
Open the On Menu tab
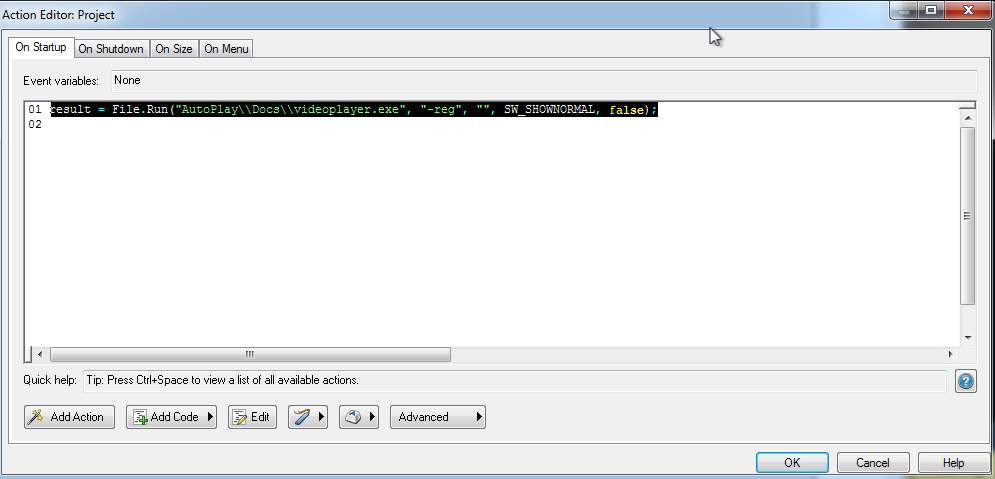click(x=226, y=49)
